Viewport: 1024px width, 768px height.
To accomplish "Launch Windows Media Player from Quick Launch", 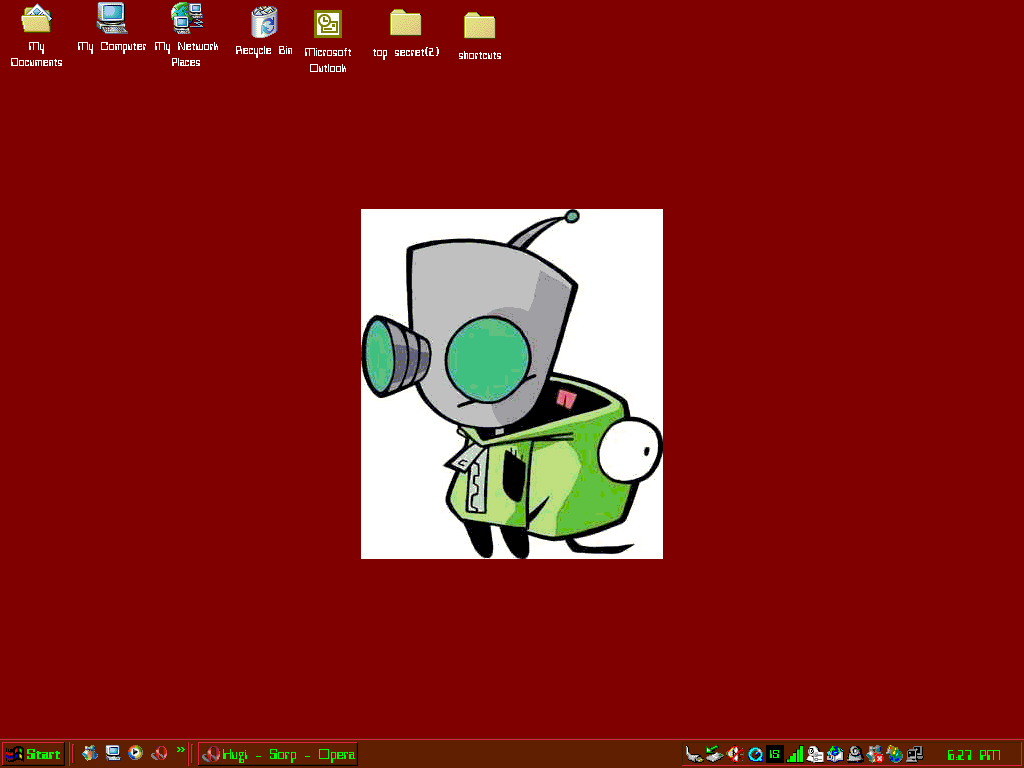I will pos(135,754).
